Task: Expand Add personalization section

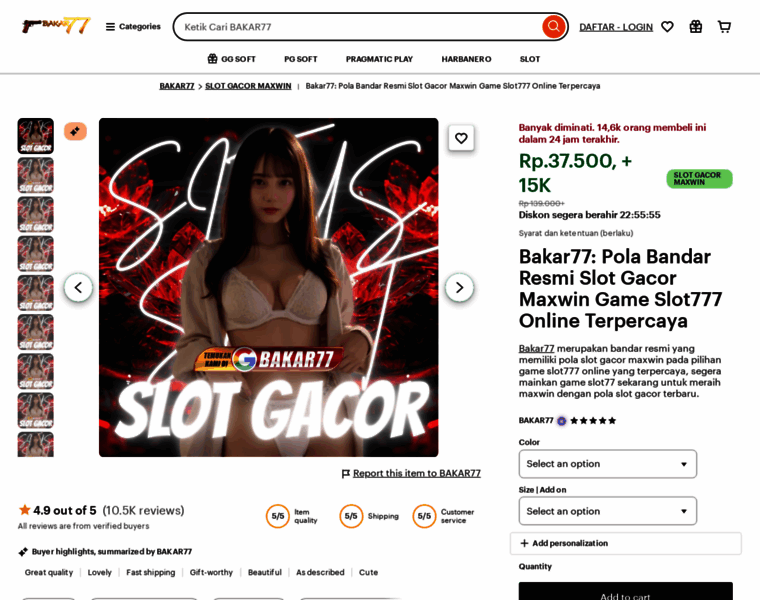Action: (625, 543)
